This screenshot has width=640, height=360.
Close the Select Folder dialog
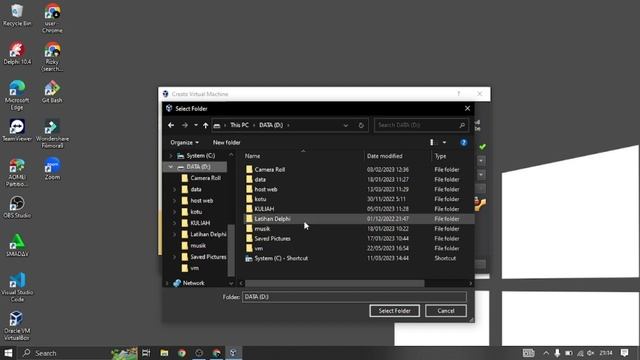click(x=467, y=109)
